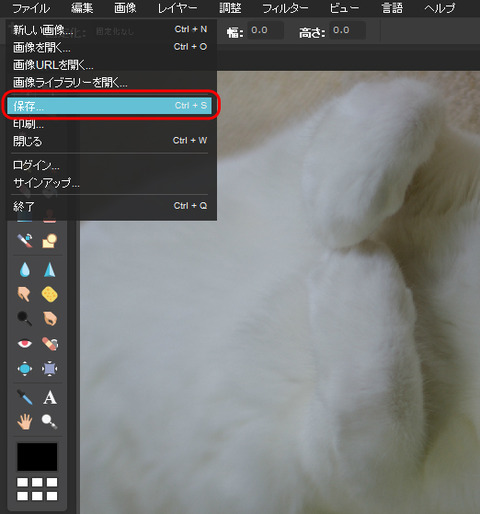The height and width of the screenshot is (514, 480).
Task: Choose 画像を開く... menu entry
Action: click(110, 47)
